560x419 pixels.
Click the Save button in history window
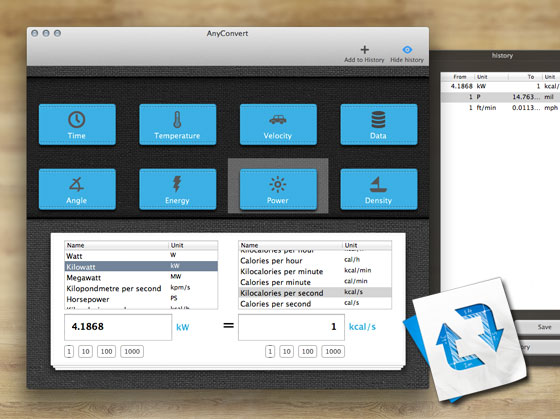tap(539, 327)
